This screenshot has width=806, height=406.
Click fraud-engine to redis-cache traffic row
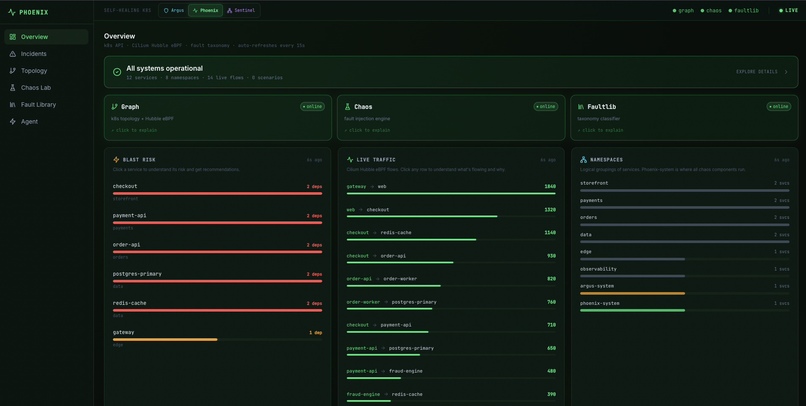click(451, 397)
